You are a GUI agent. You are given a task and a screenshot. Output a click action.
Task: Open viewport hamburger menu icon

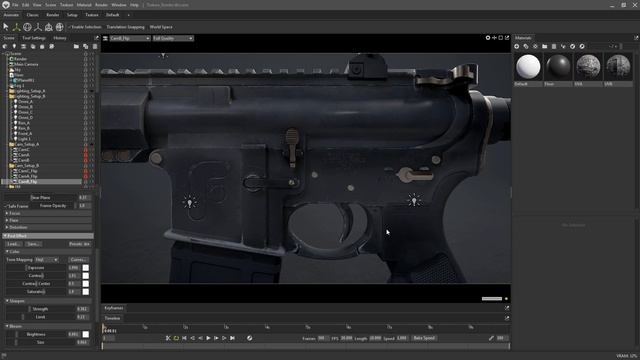point(105,38)
